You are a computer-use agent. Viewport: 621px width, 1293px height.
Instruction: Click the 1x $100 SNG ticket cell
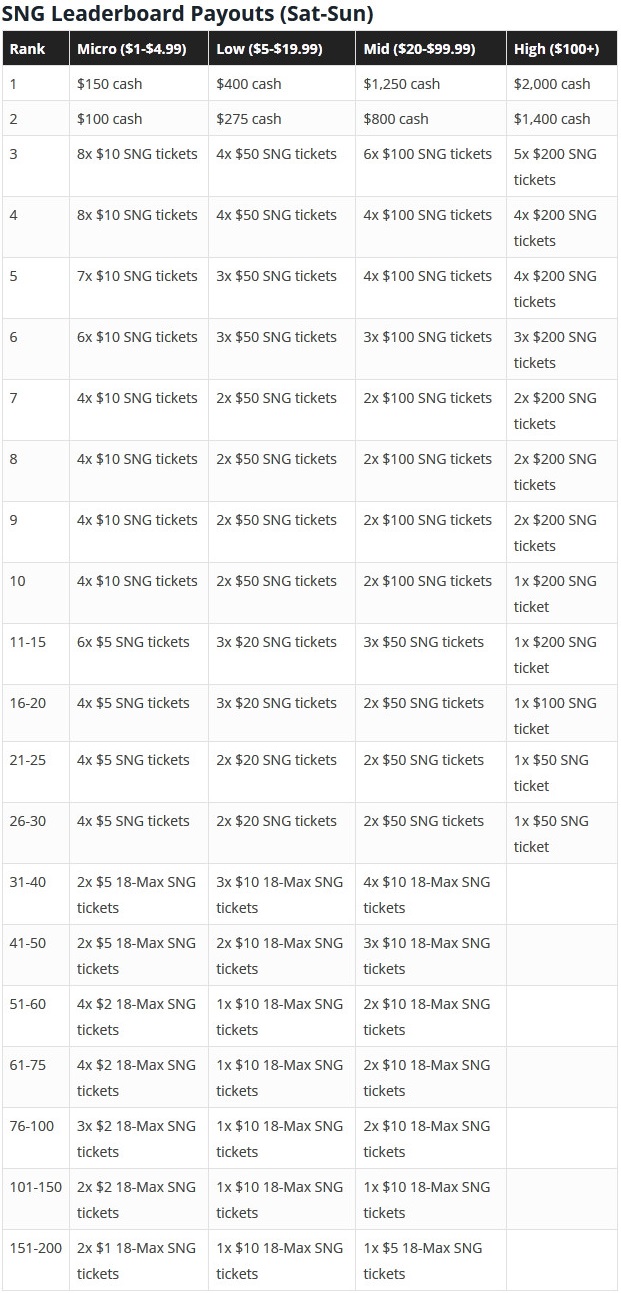[x=561, y=716]
